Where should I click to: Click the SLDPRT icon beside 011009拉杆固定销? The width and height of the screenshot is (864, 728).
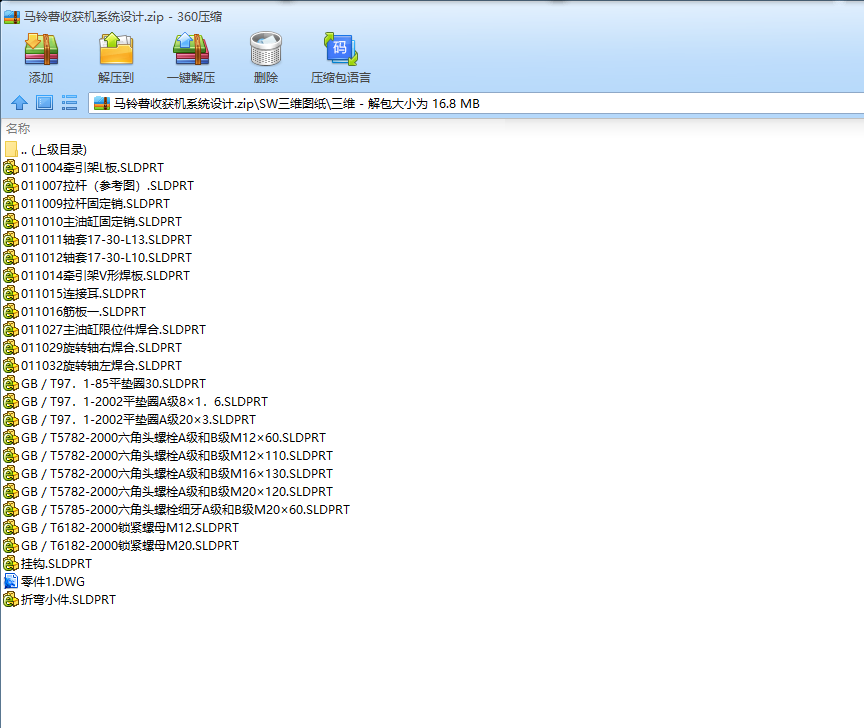coord(11,203)
